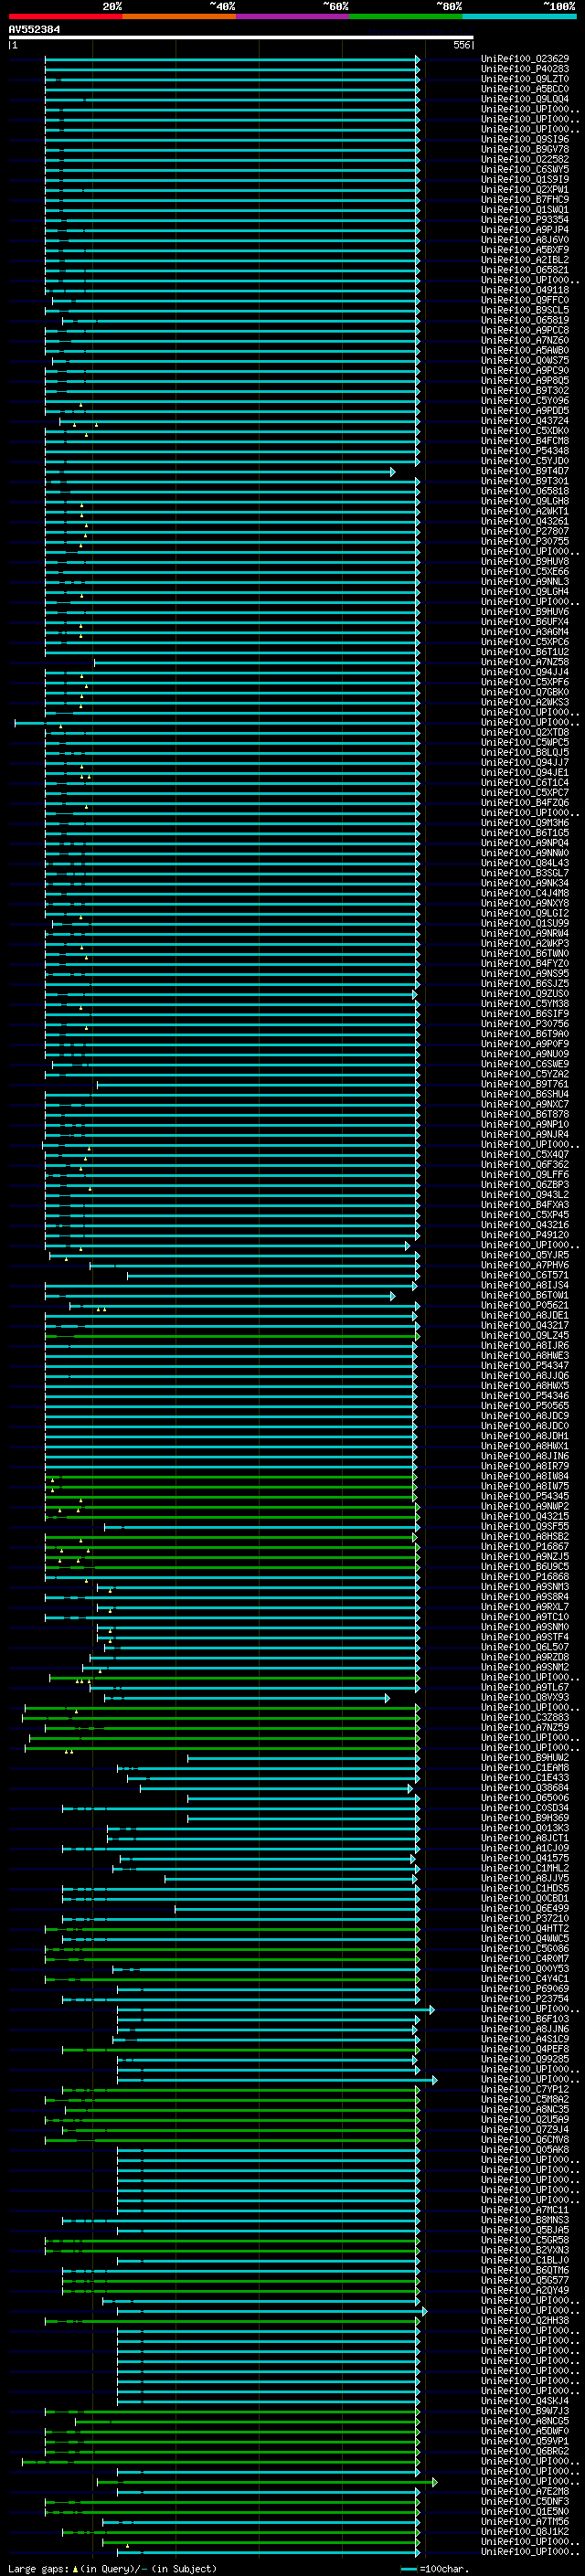
Task: Select hit label UniRef100_Q8VX93
Action: [525, 1697]
